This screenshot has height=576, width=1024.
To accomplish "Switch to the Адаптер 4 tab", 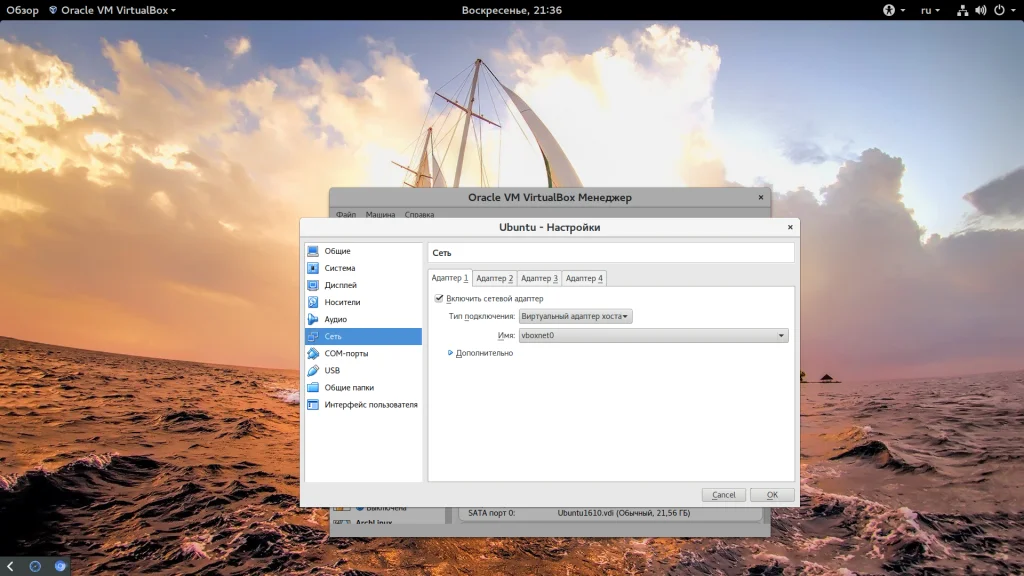I will pos(584,278).
